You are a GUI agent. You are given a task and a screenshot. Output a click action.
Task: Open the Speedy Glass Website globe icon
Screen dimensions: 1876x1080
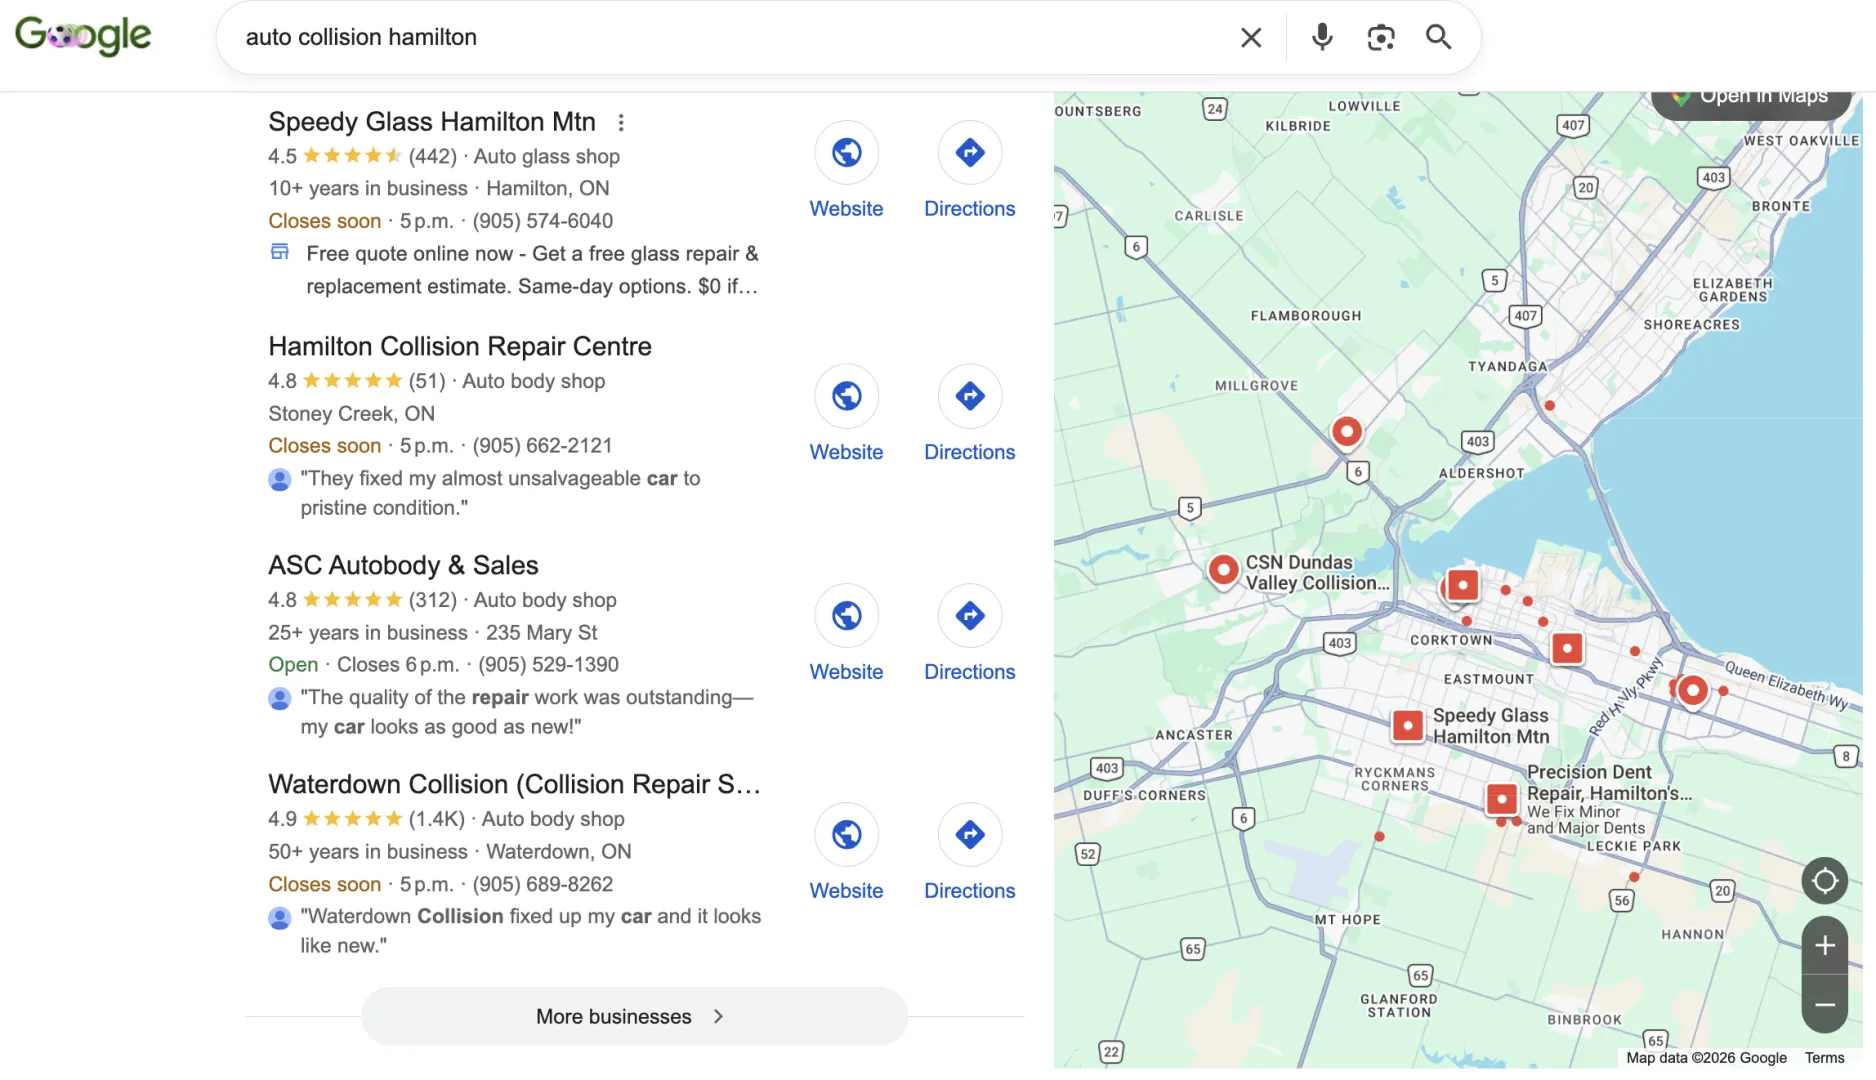pyautogui.click(x=847, y=153)
